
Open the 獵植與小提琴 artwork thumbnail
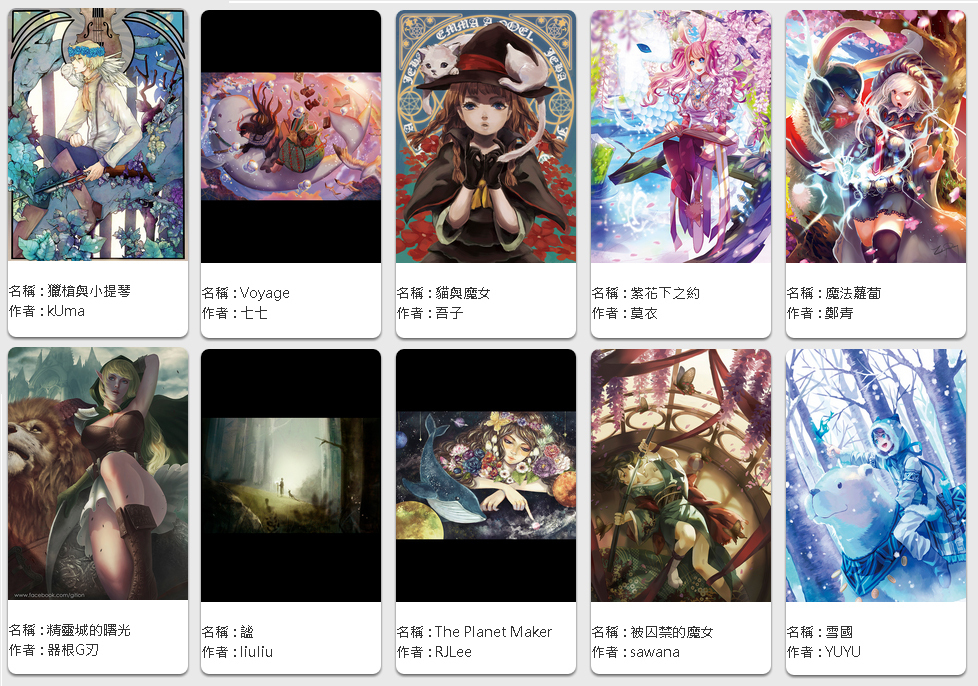pyautogui.click(x=98, y=134)
